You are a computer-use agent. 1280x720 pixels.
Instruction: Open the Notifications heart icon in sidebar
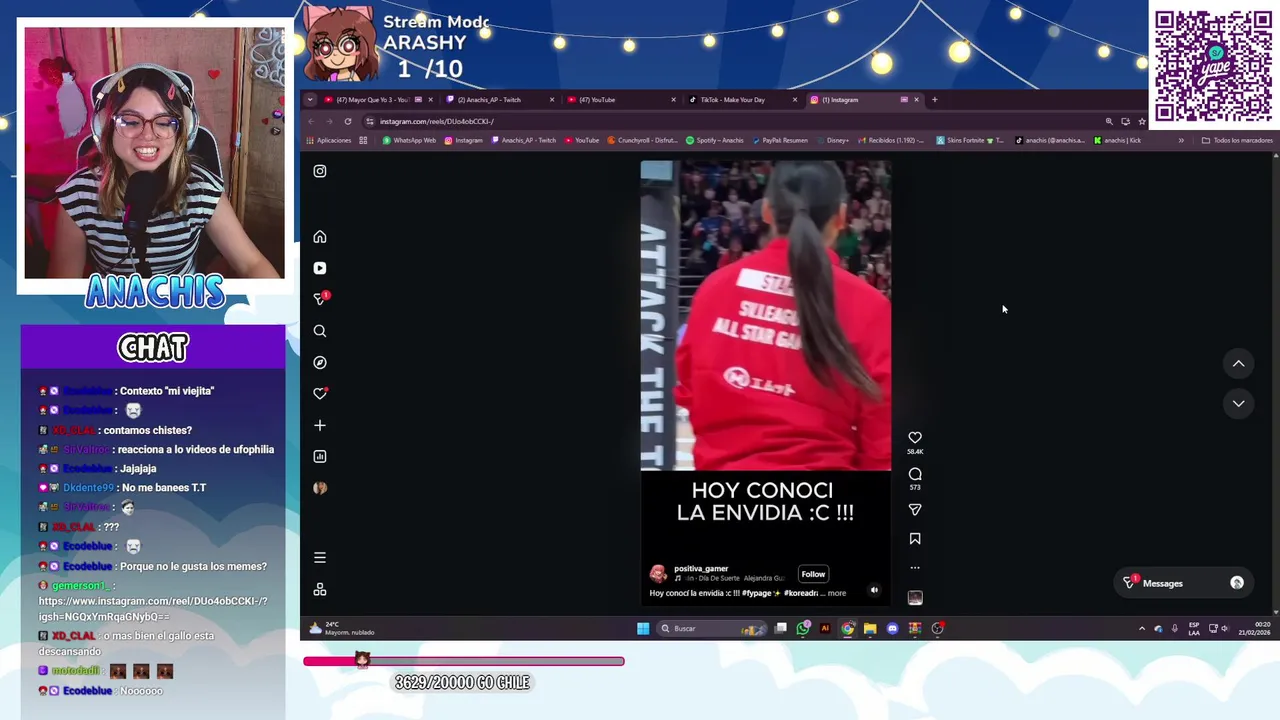coord(320,393)
